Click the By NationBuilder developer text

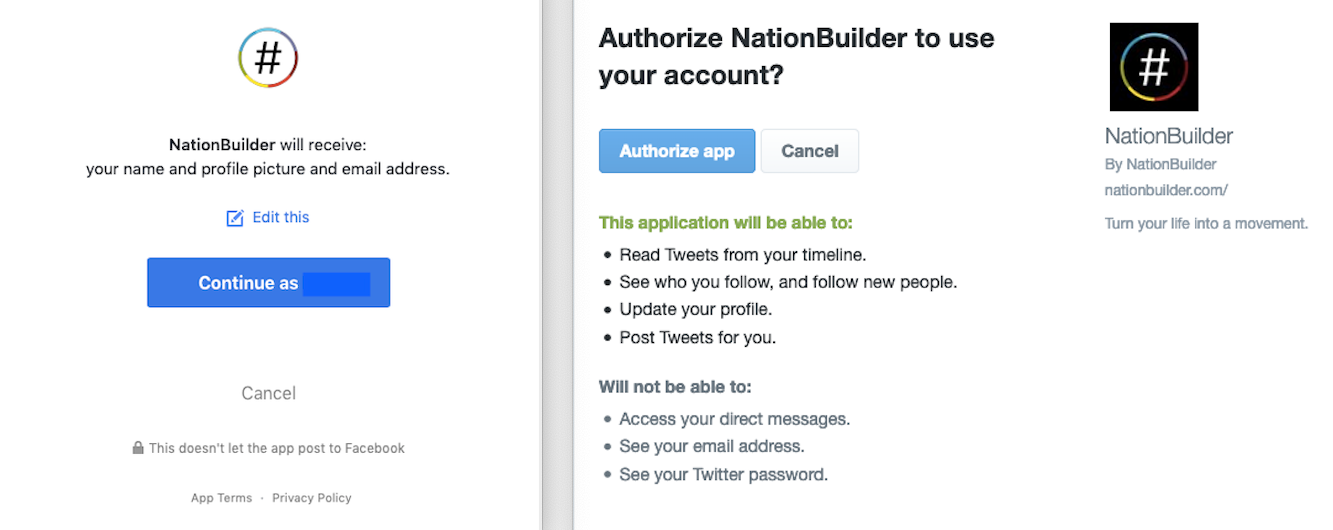[1160, 164]
